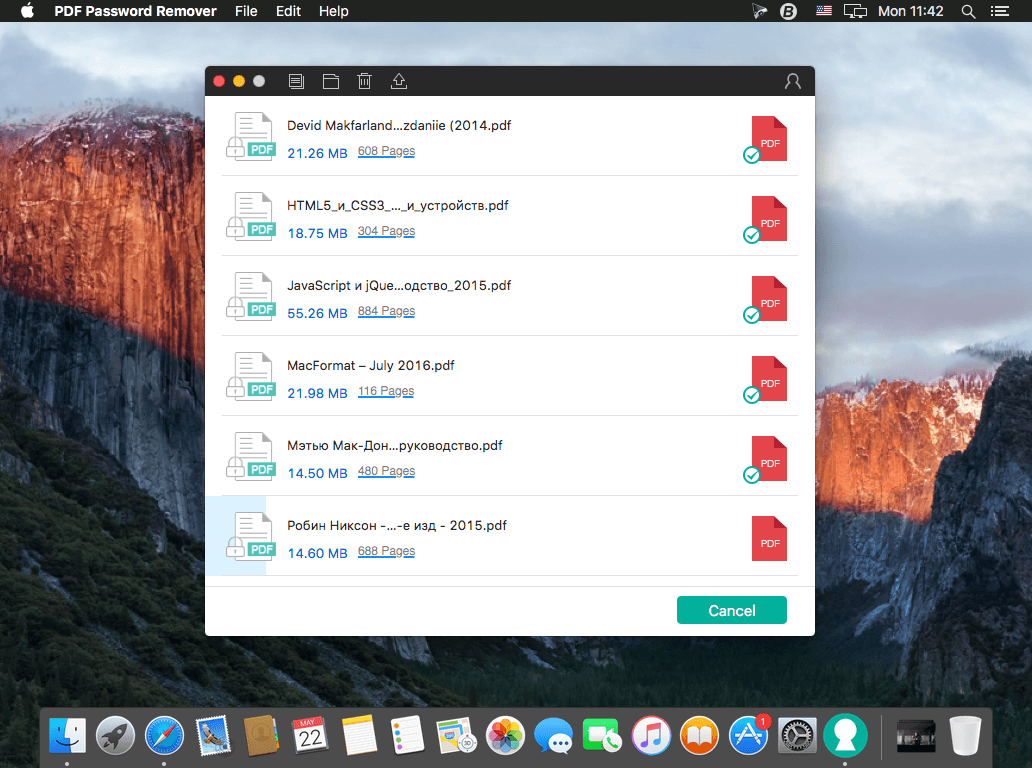
Task: Open Photos from the Dock
Action: click(505, 735)
